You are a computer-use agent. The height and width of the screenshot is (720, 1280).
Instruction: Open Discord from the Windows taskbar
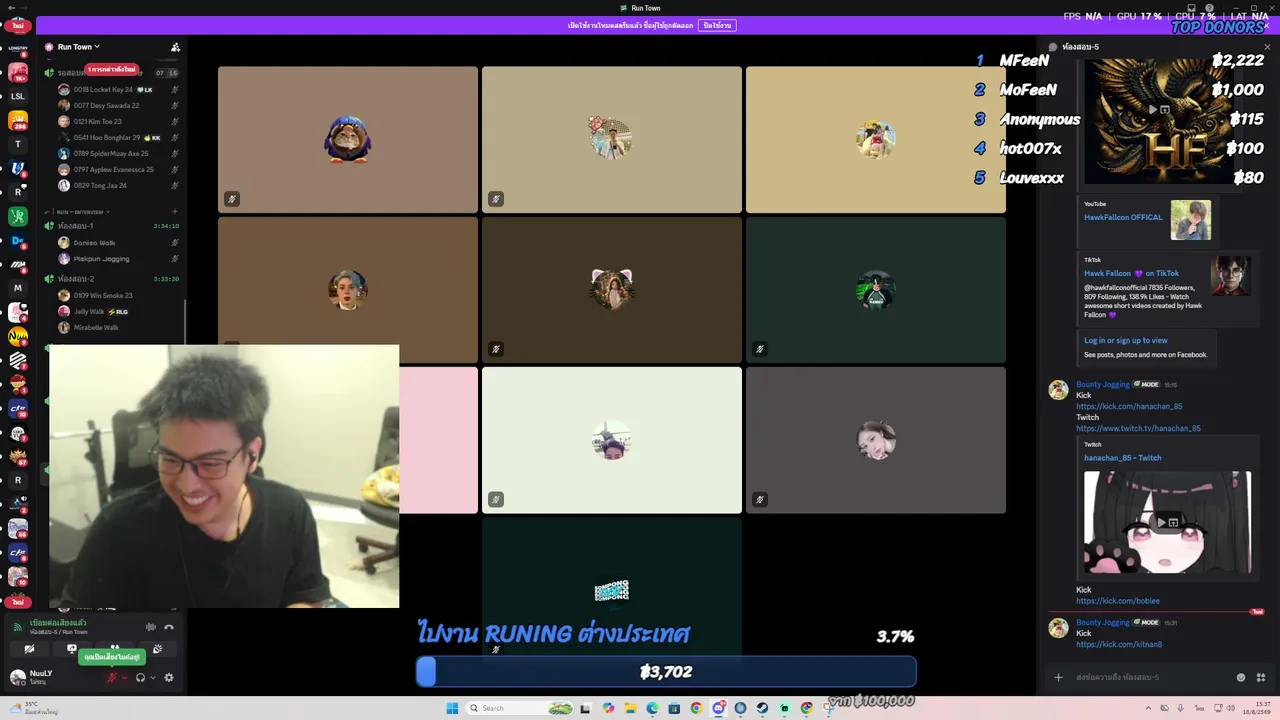click(x=718, y=708)
